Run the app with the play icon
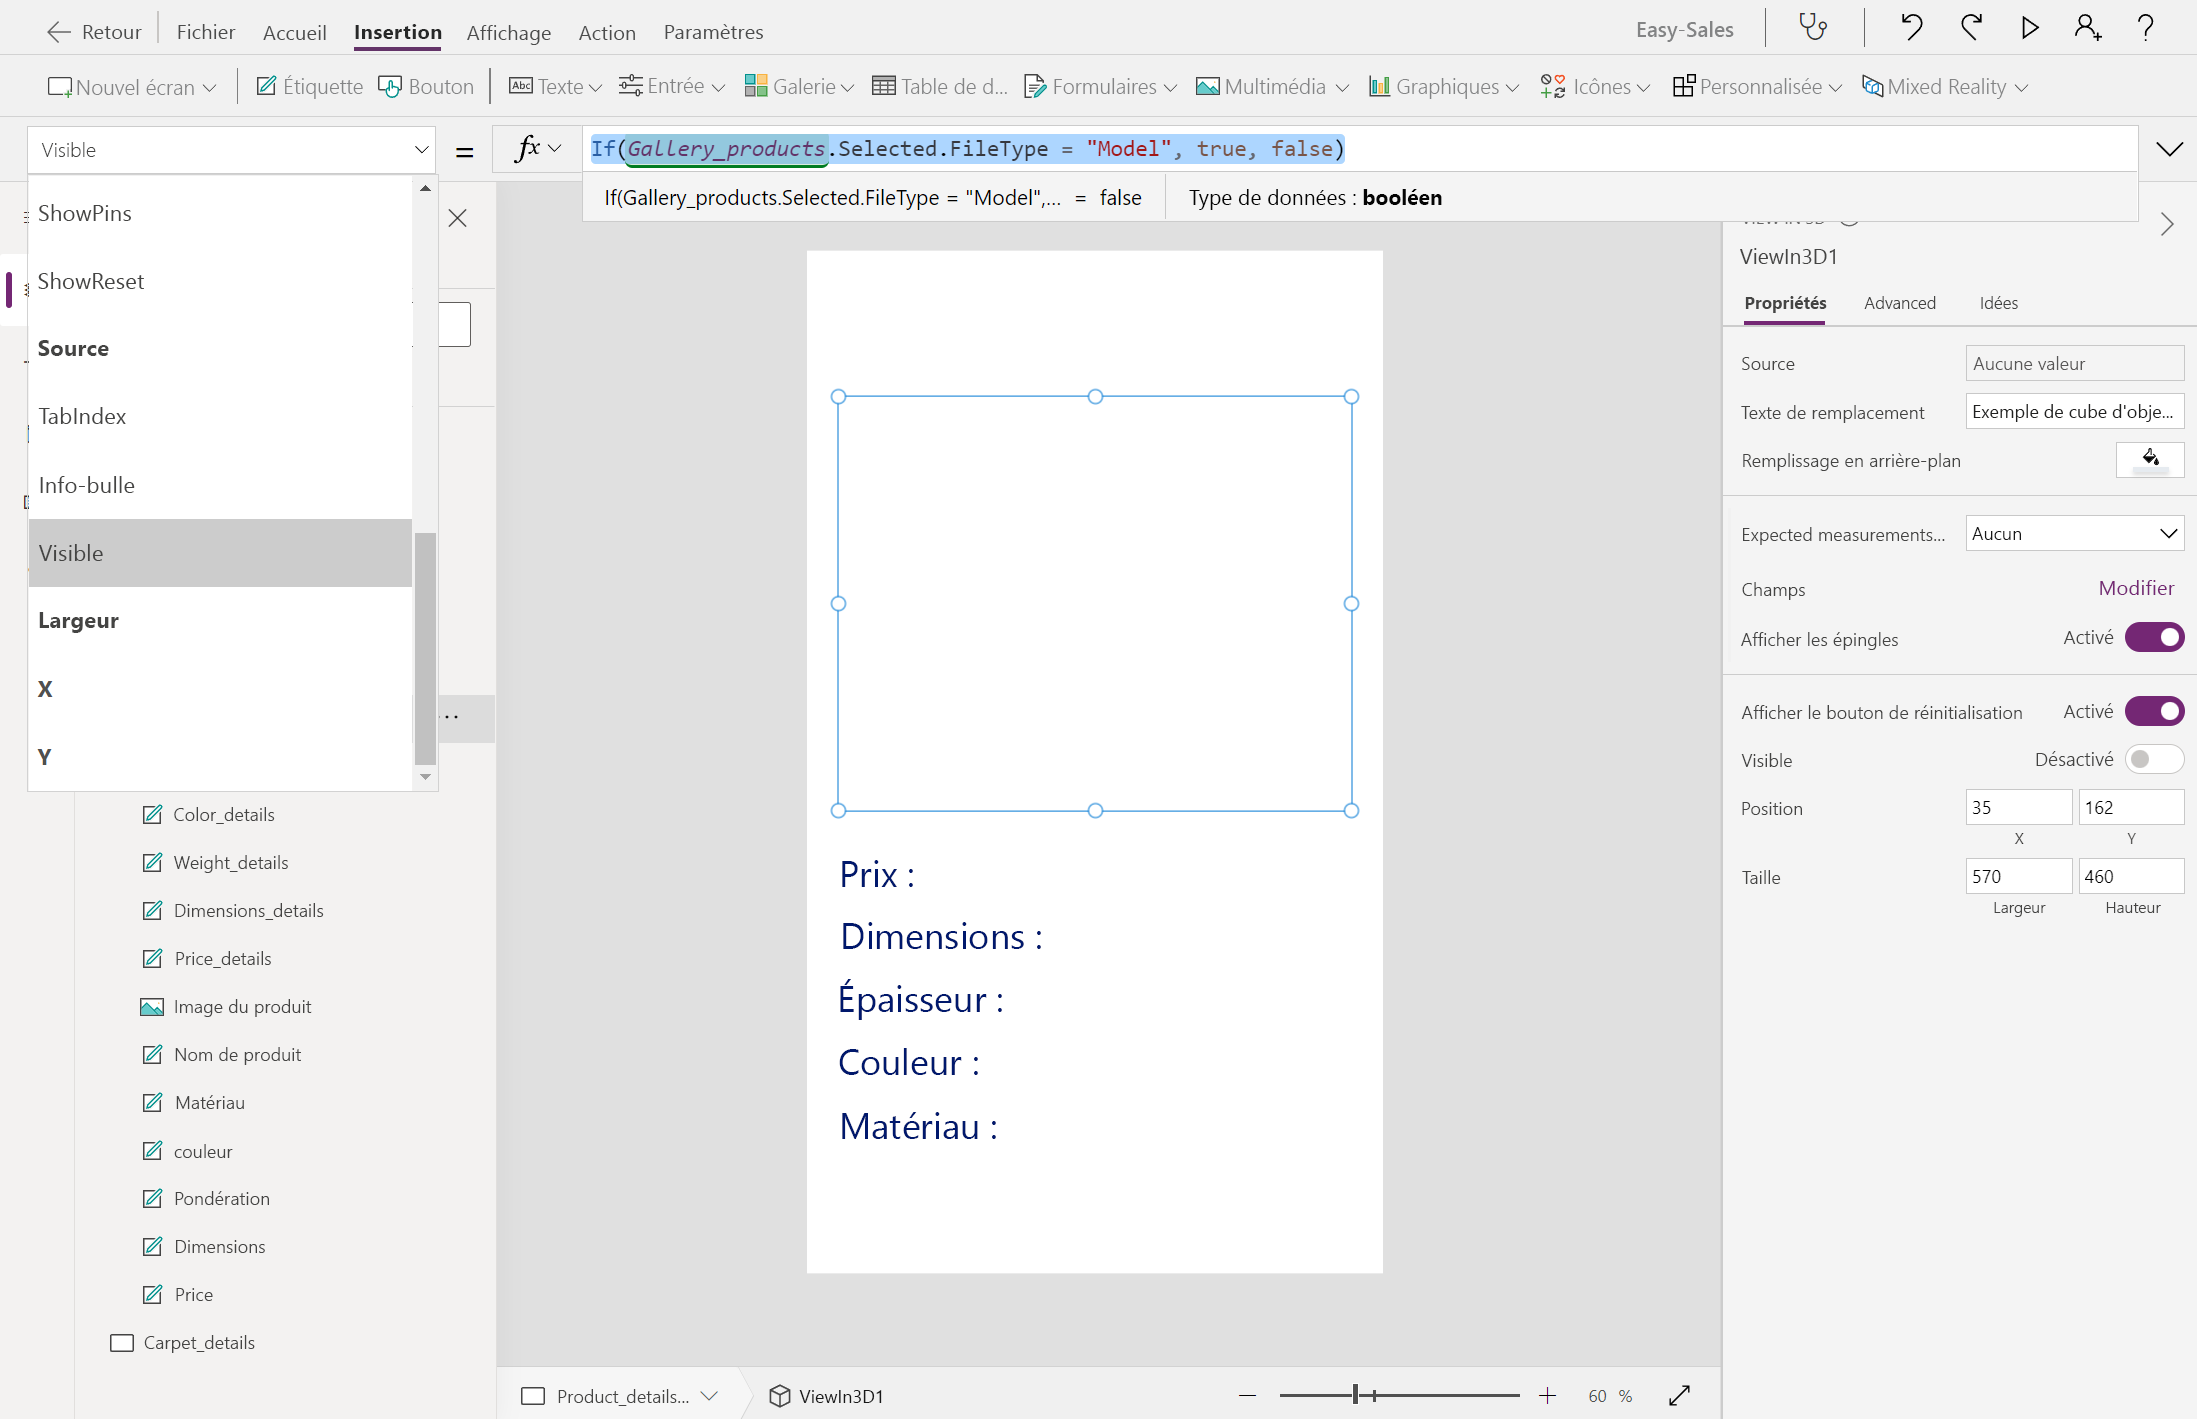The height and width of the screenshot is (1419, 2197). [x=2031, y=27]
